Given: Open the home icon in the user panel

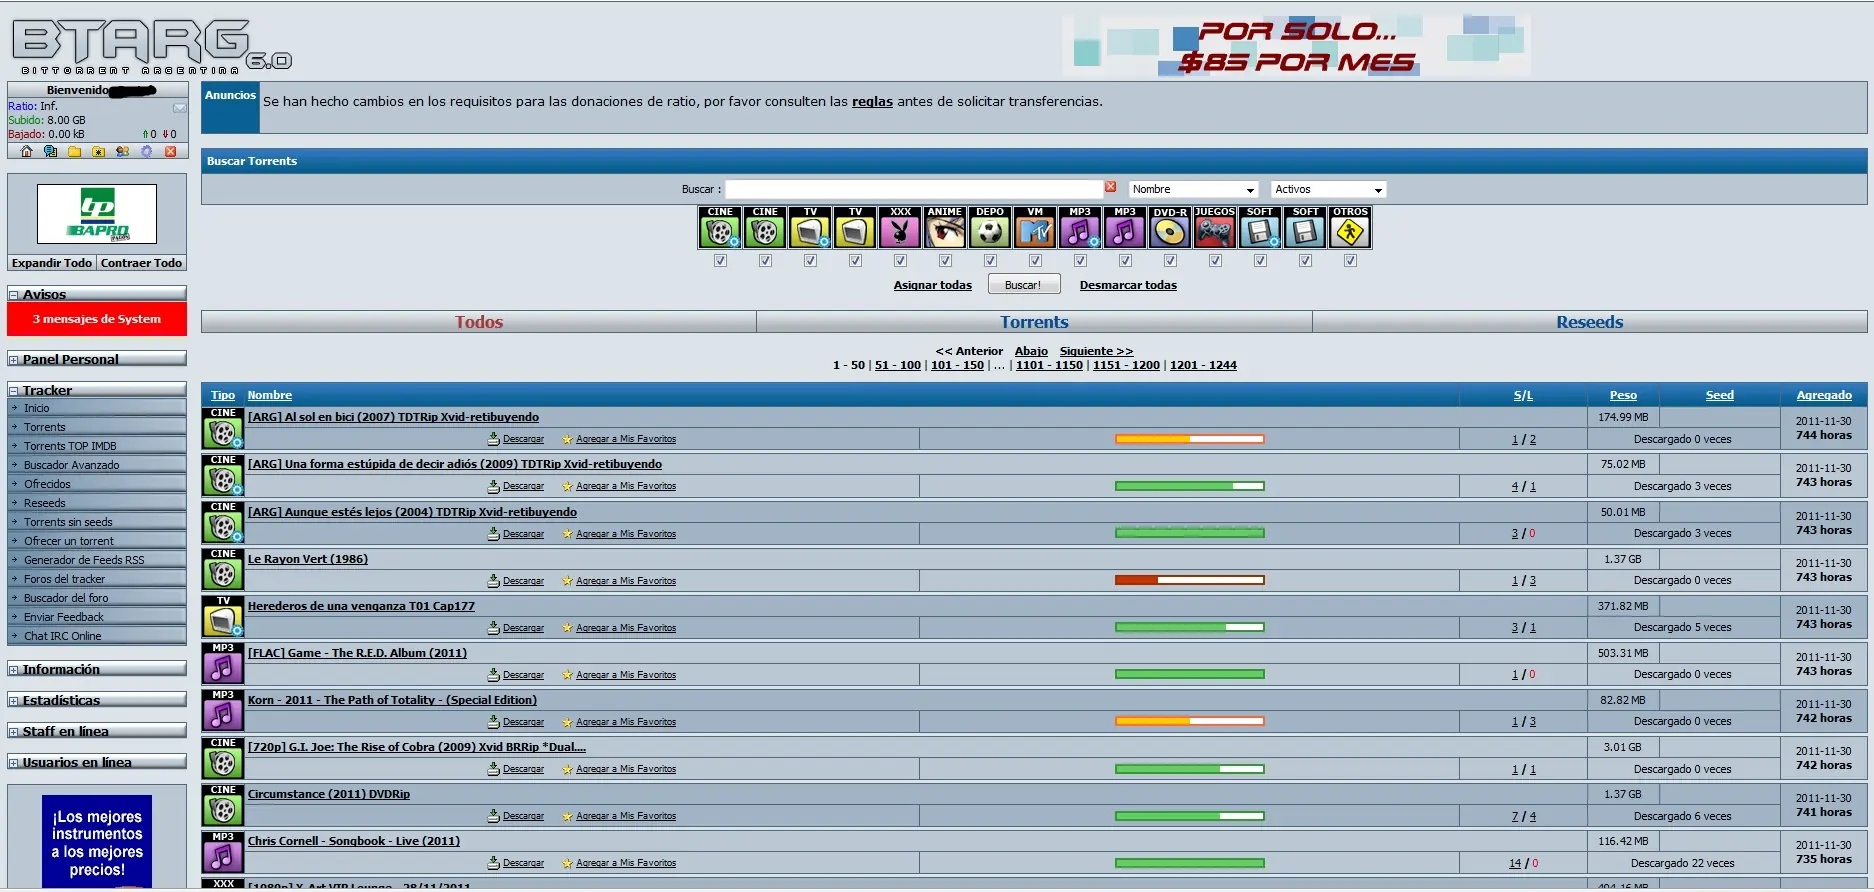Looking at the screenshot, I should tap(26, 152).
